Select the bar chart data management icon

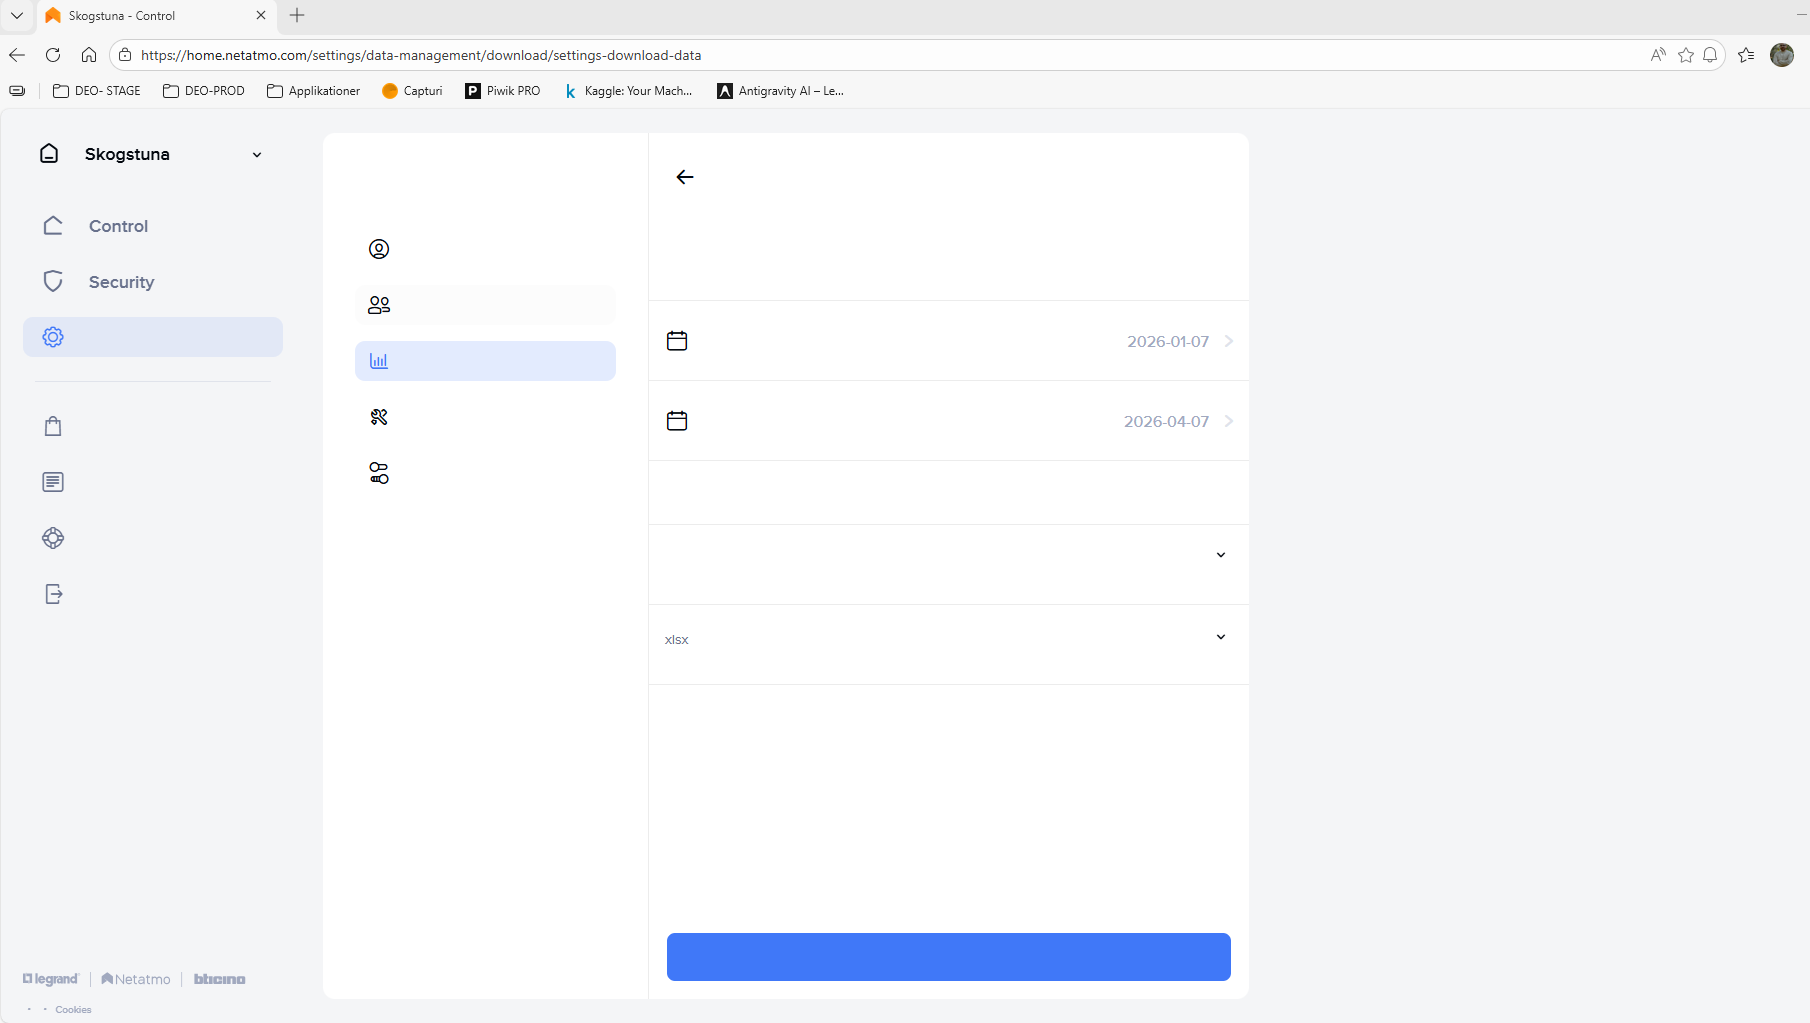point(379,361)
